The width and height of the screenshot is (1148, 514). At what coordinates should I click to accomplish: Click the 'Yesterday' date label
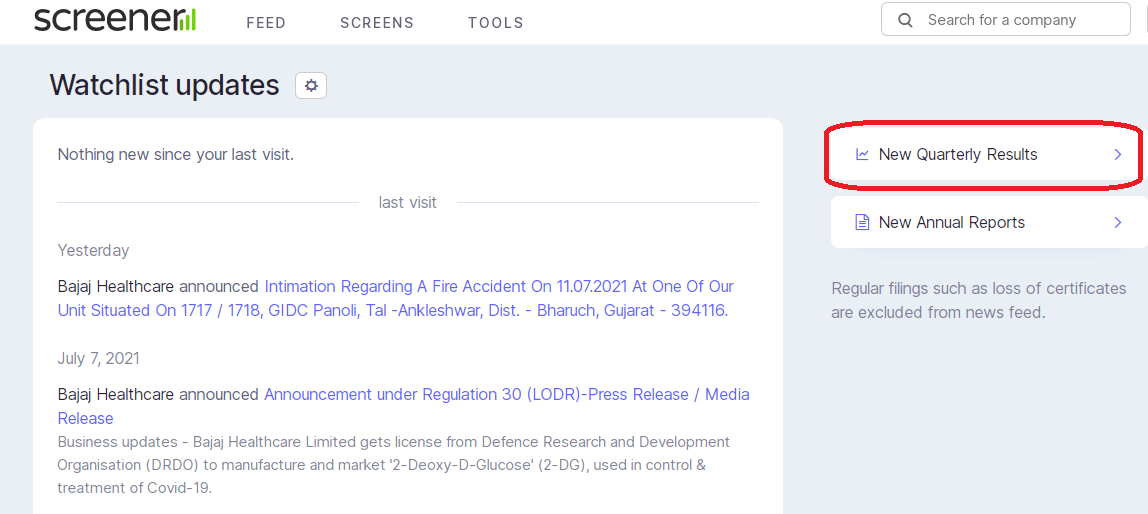point(93,250)
